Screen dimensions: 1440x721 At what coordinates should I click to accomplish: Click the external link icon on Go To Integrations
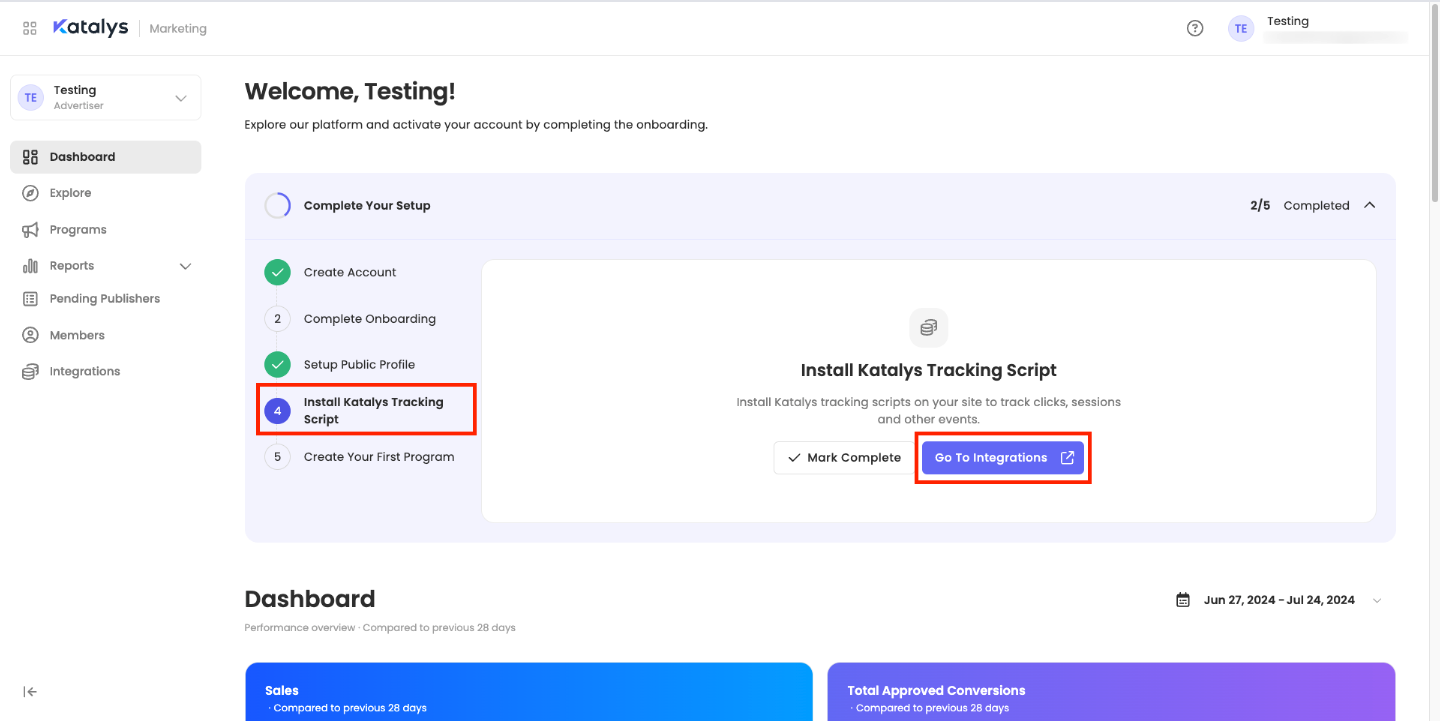click(x=1067, y=458)
